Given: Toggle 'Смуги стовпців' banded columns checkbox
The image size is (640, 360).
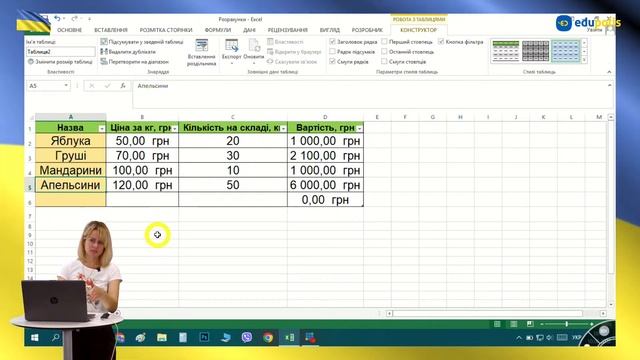Looking at the screenshot, I should 384,61.
